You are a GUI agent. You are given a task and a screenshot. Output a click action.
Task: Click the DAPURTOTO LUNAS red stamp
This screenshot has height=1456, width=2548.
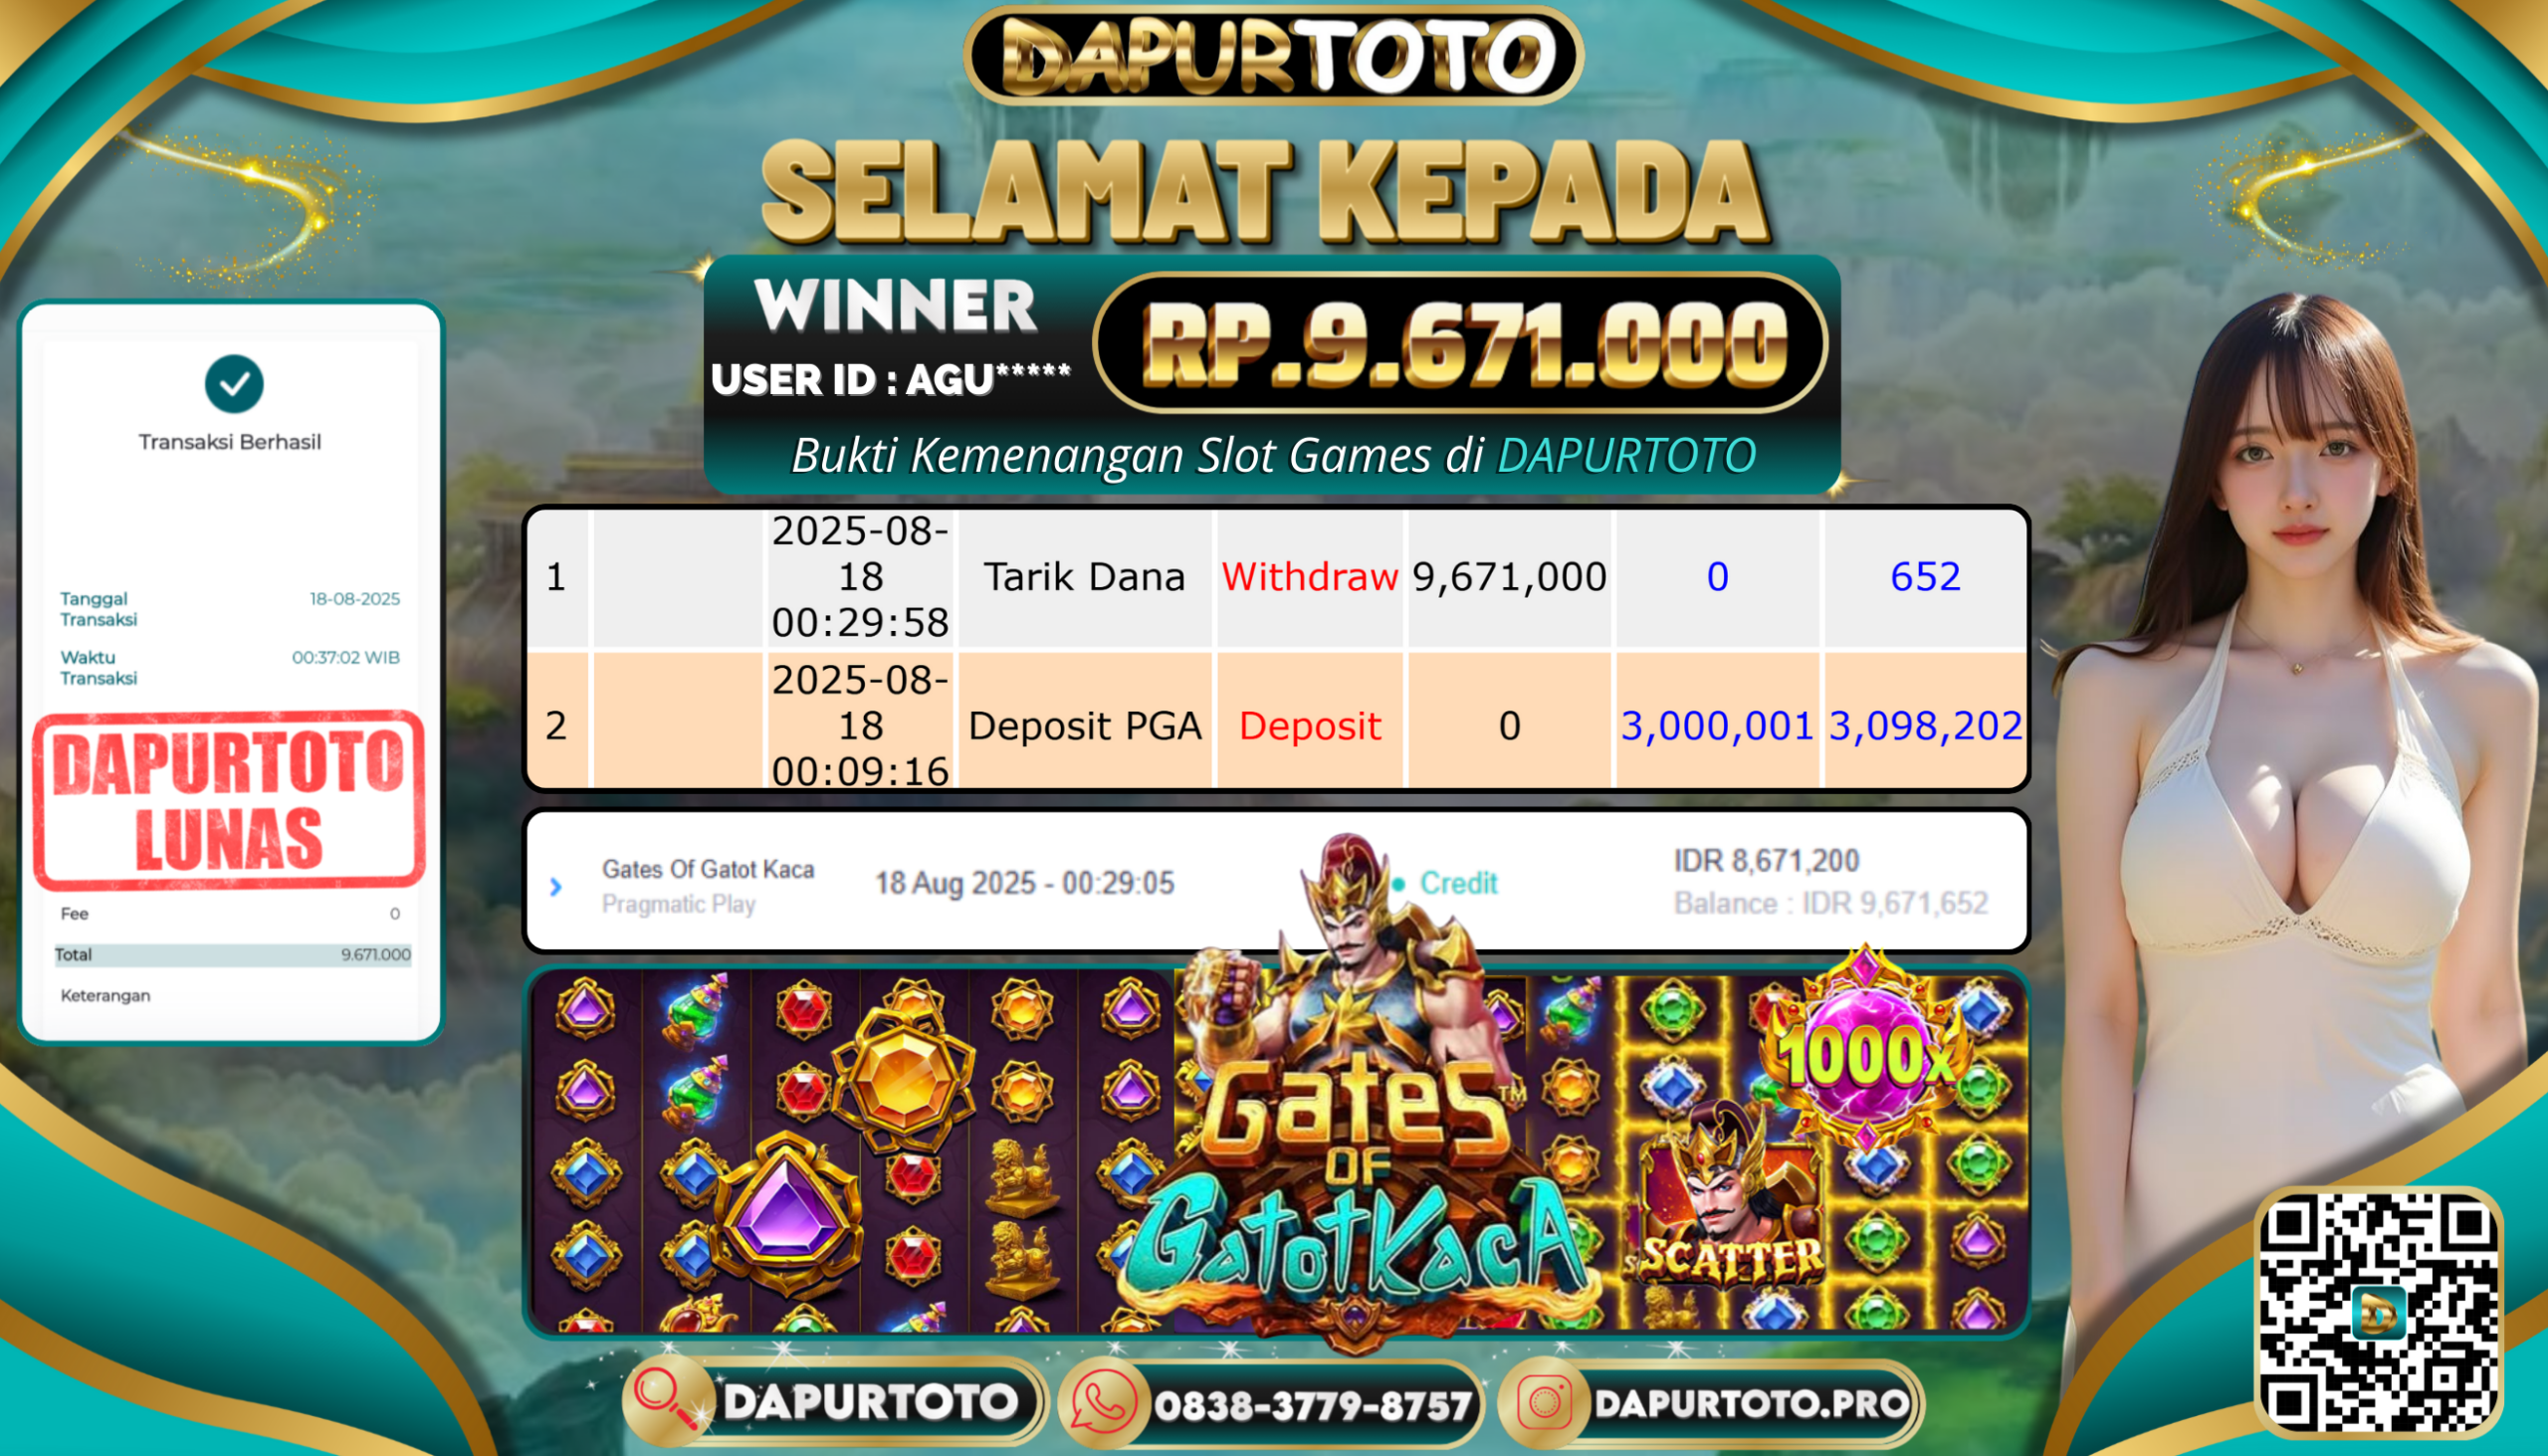[229, 800]
